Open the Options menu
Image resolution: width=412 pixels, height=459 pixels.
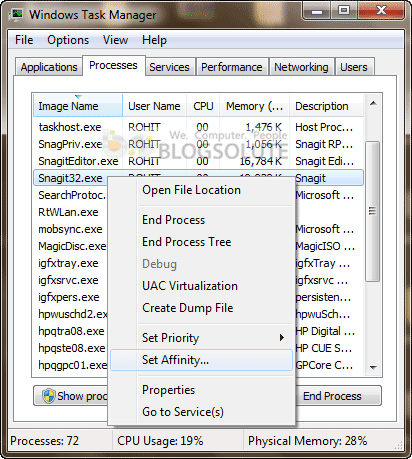point(68,40)
